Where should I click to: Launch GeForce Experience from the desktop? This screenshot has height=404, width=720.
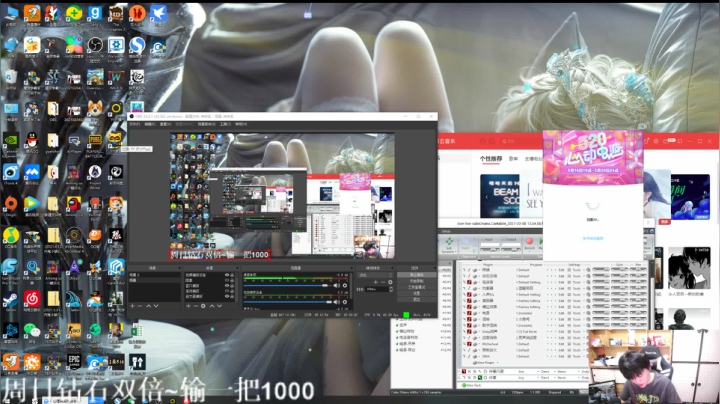[x=11, y=140]
